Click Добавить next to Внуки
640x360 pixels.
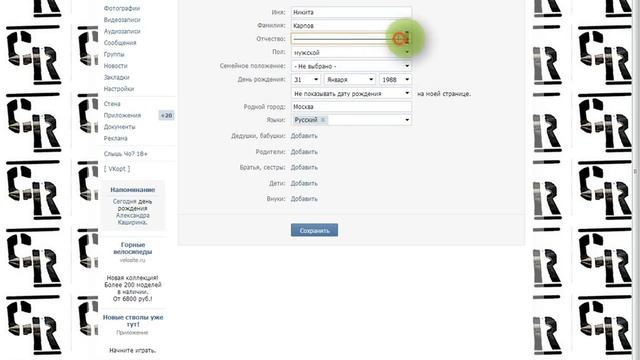[304, 199]
